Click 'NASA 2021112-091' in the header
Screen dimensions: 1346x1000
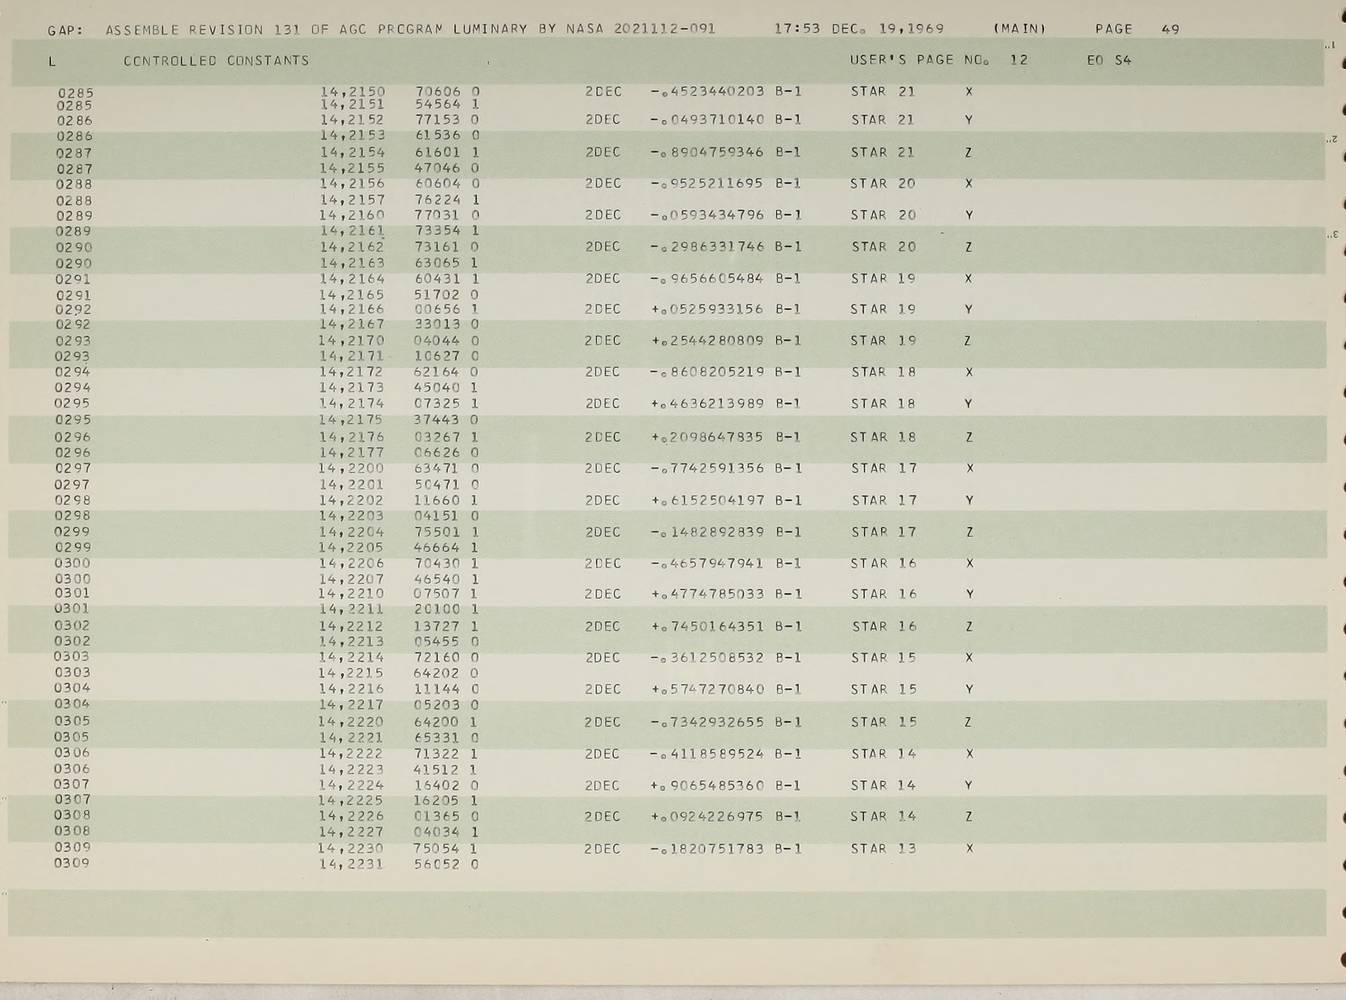coord(641,29)
